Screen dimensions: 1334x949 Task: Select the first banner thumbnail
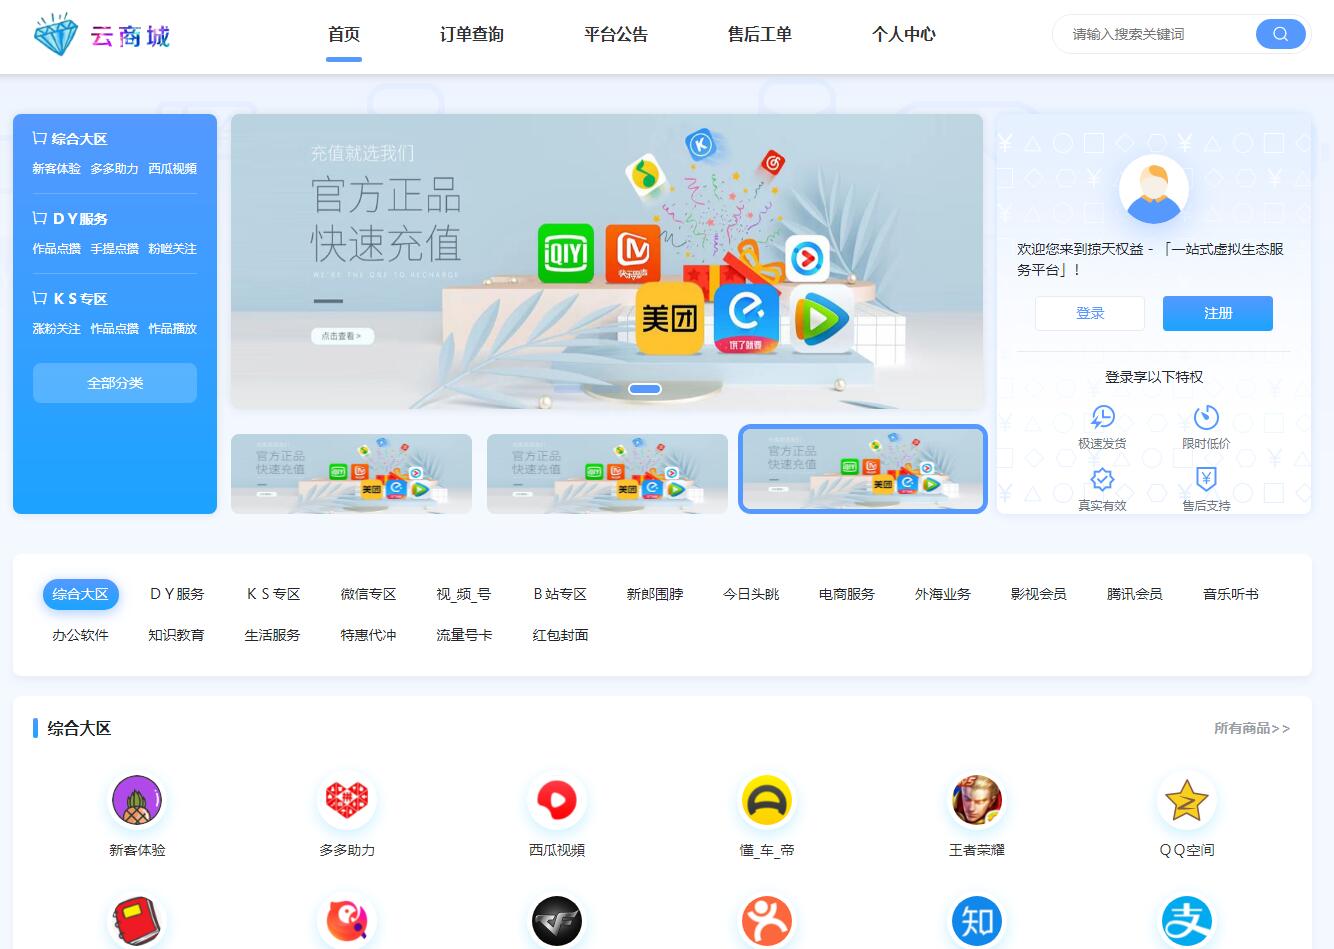tap(351, 474)
